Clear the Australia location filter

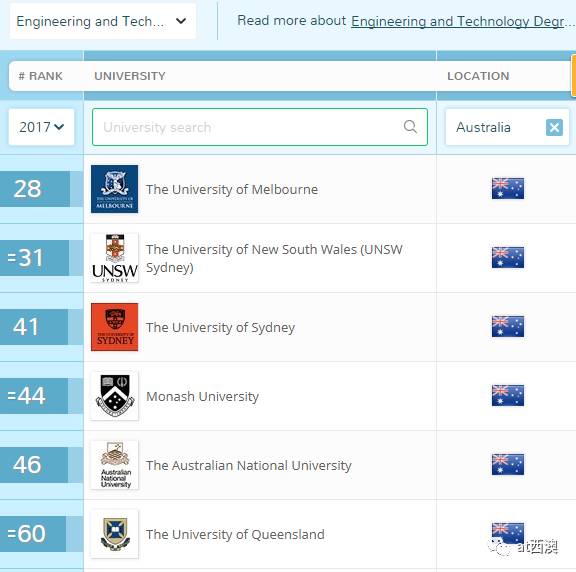(554, 127)
